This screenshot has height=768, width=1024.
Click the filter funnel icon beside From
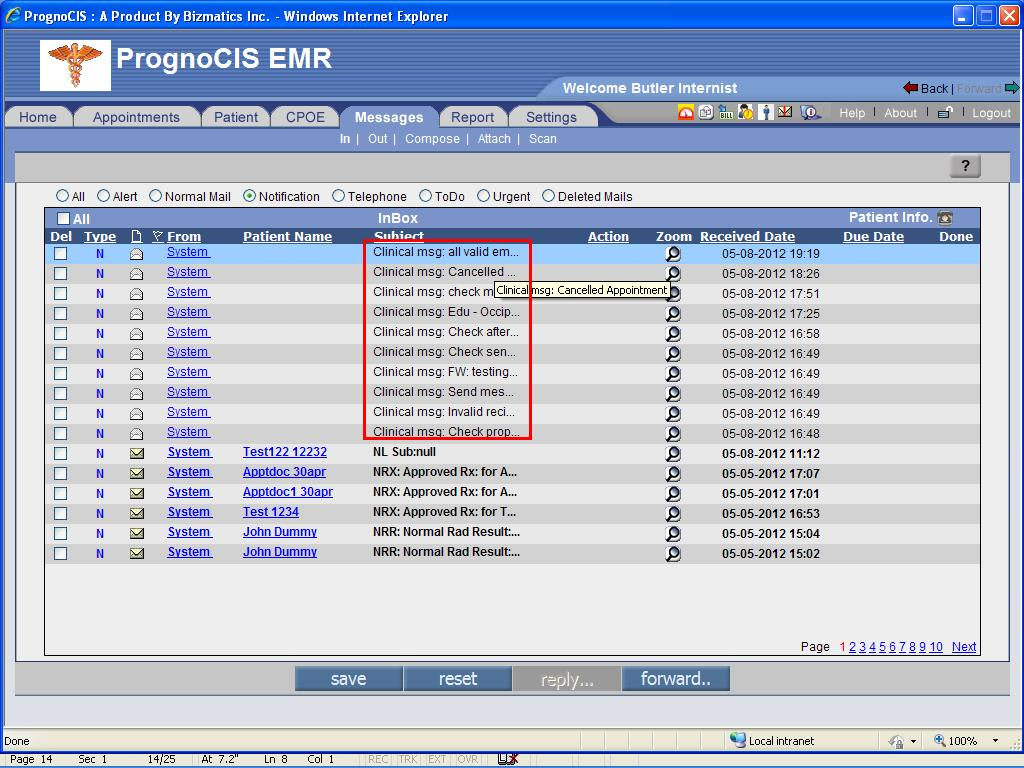157,236
